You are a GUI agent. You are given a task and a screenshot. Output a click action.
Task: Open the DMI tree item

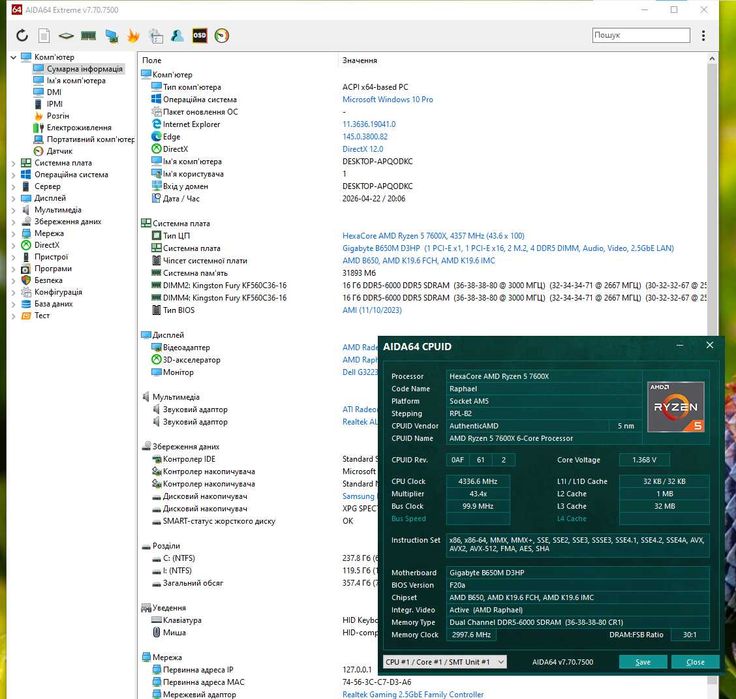click(x=54, y=92)
